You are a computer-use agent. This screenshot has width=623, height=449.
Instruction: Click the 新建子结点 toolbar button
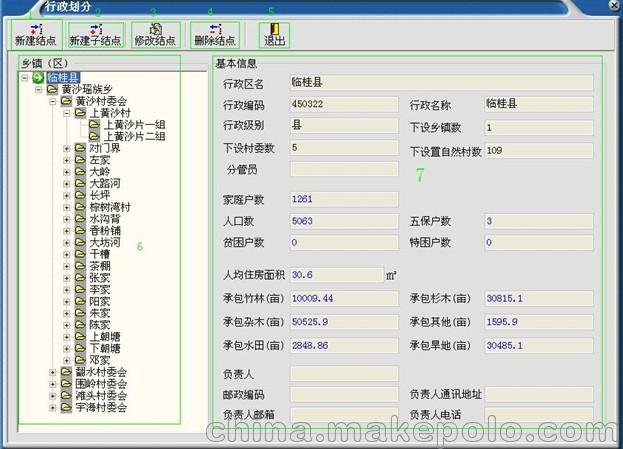pos(96,35)
